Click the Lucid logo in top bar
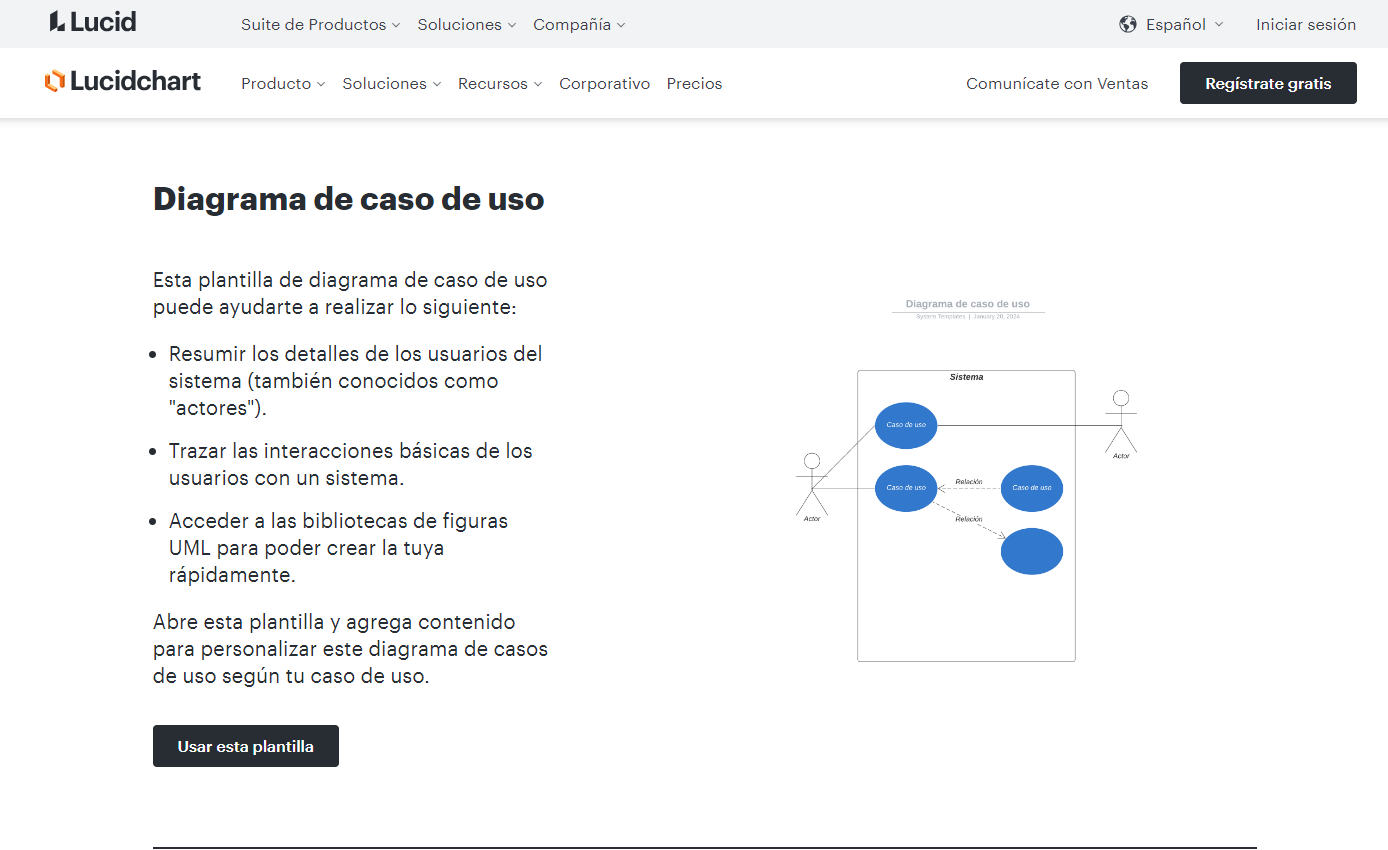This screenshot has width=1388, height=850. [x=93, y=22]
